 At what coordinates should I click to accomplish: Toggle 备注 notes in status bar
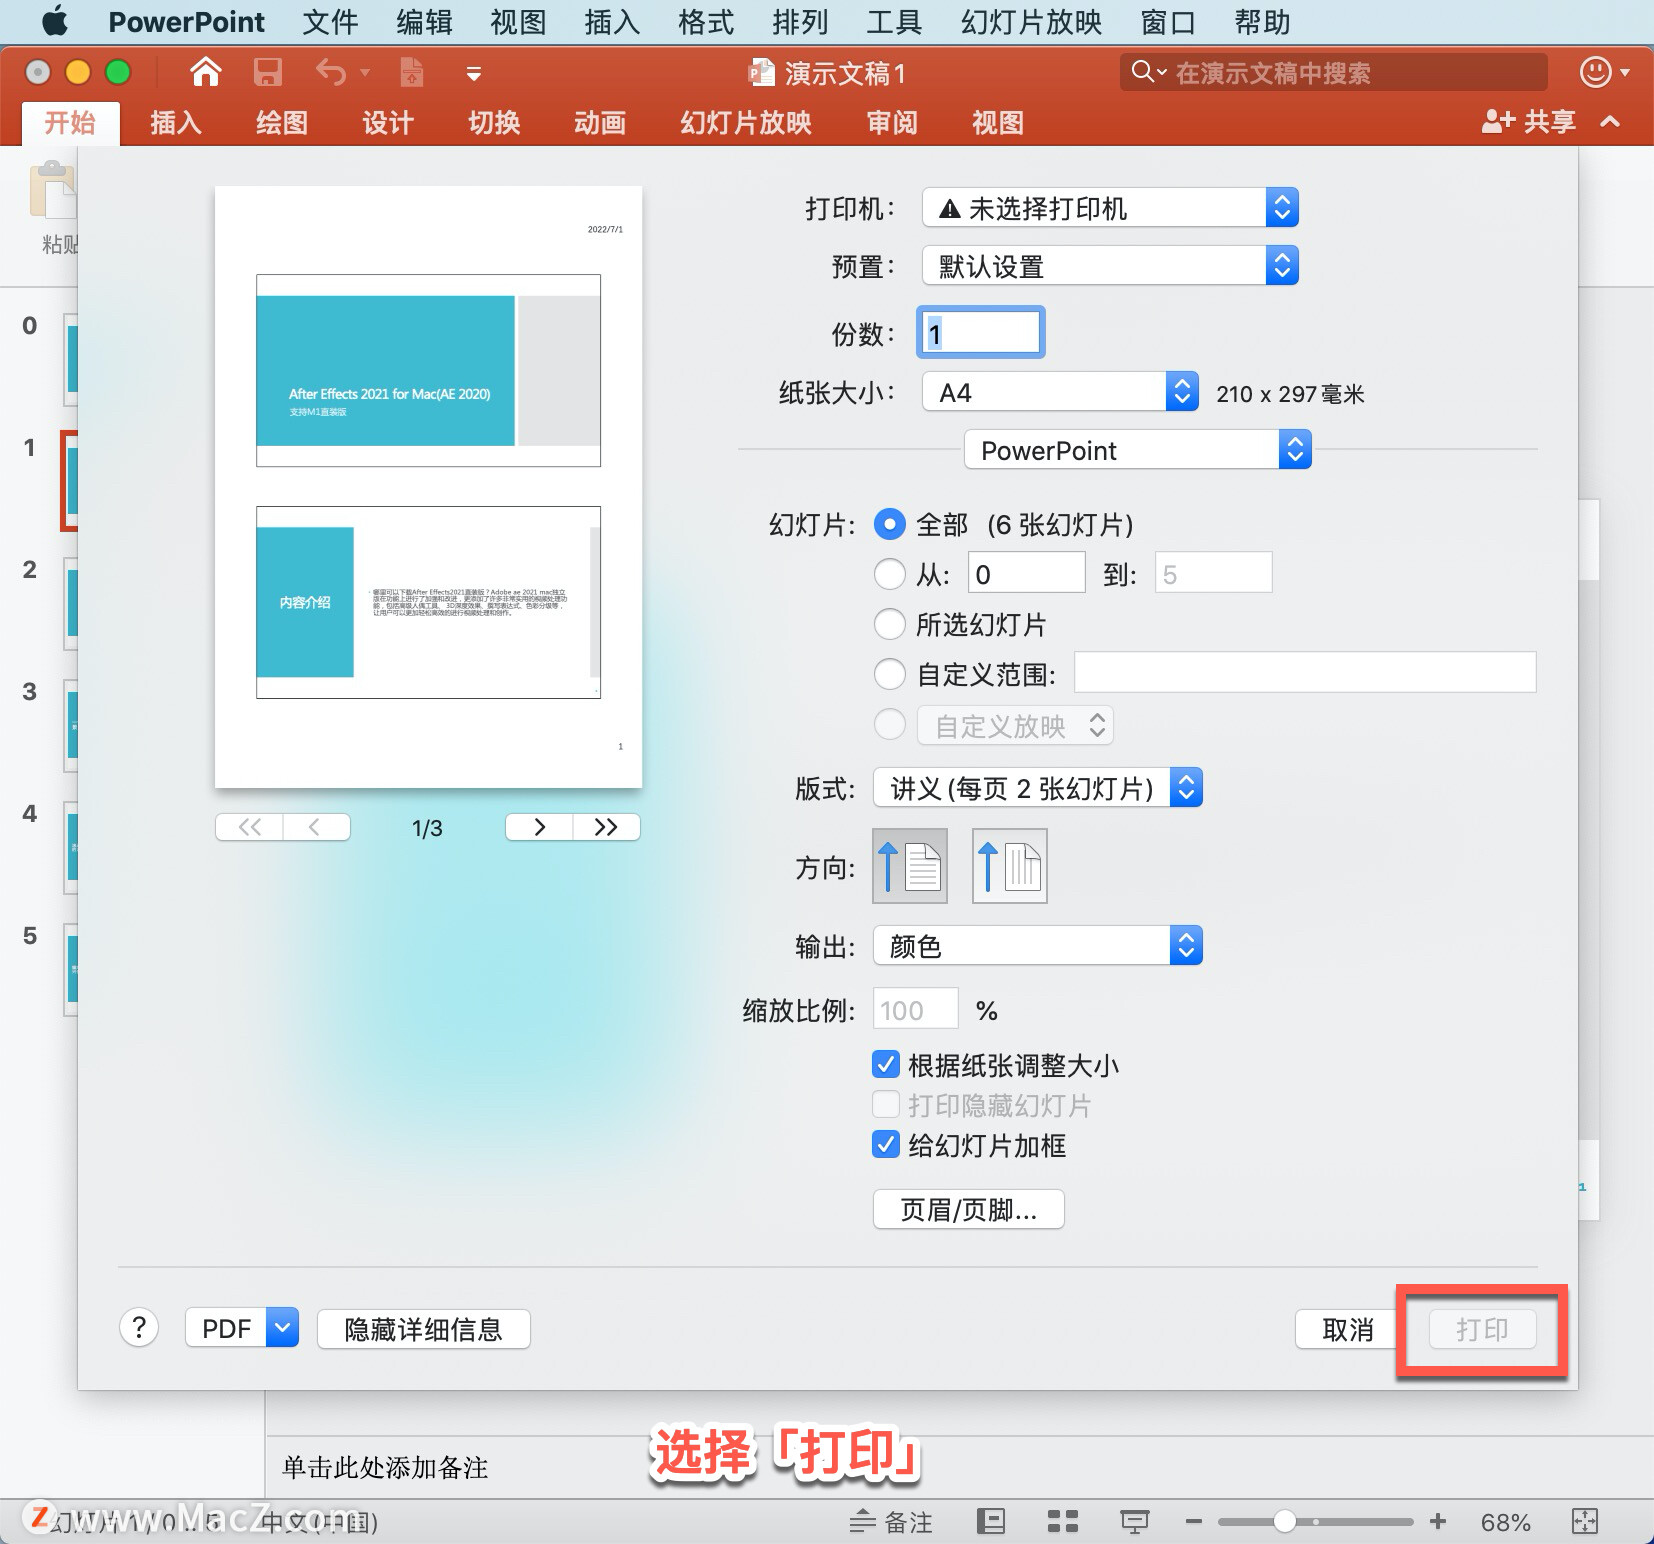point(891,1522)
